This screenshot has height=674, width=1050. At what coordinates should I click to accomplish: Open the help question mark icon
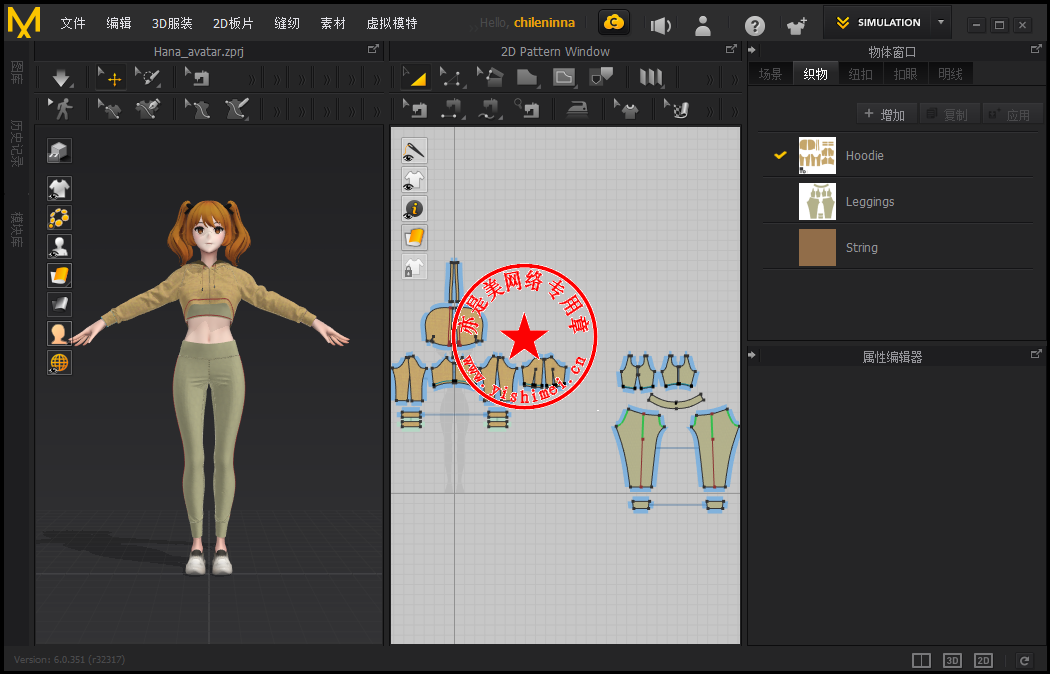(755, 25)
